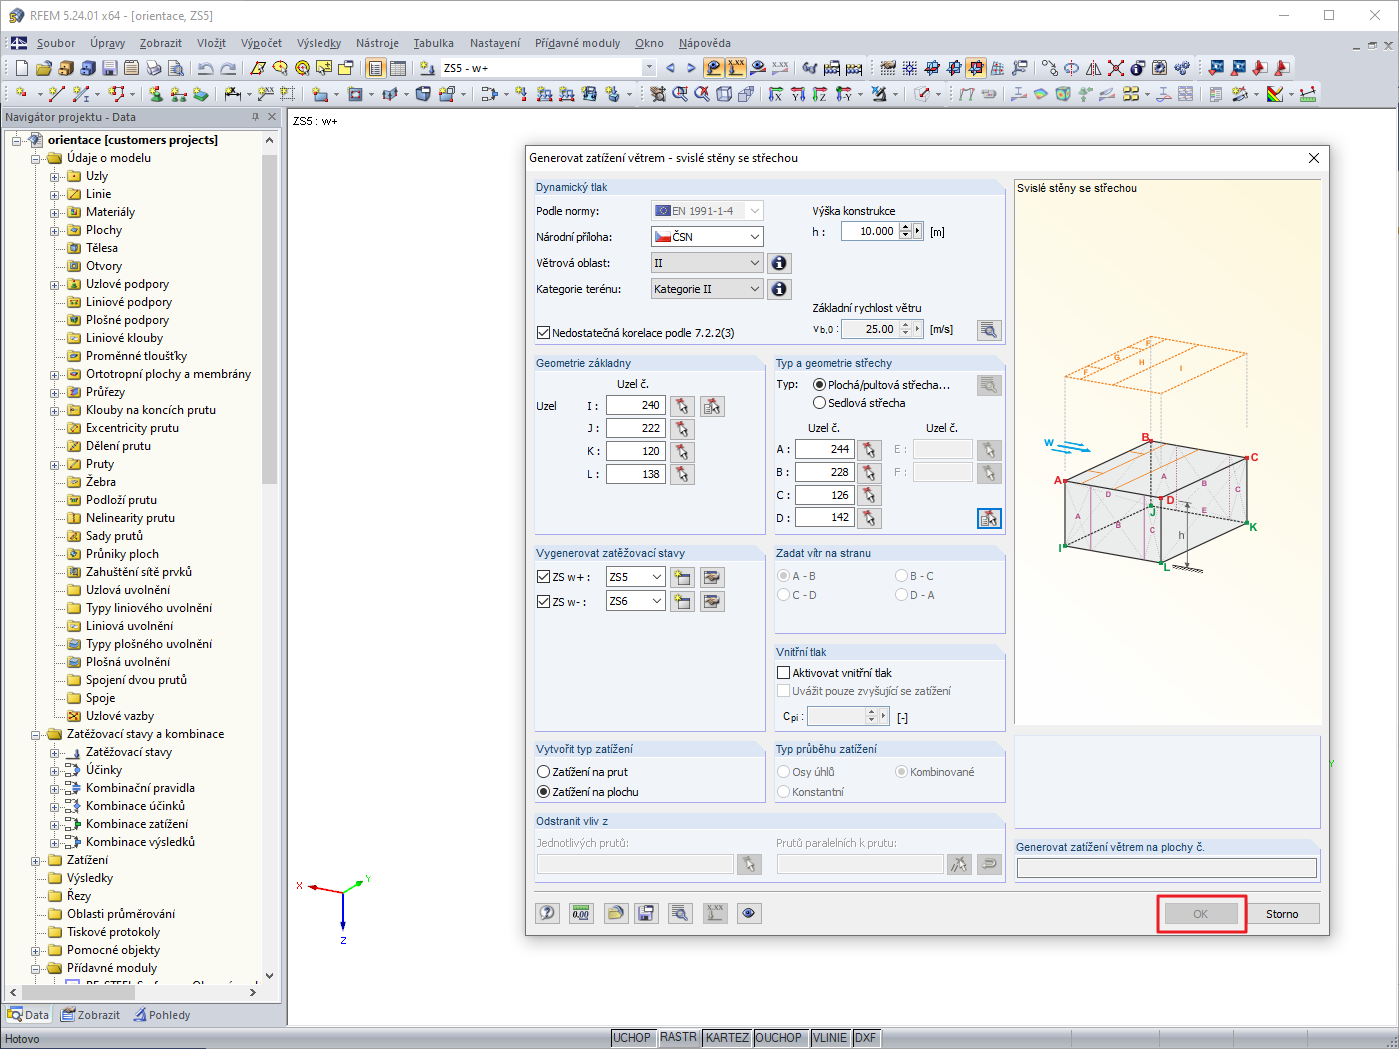This screenshot has width=1399, height=1049.
Task: Edit load case settings for ZS w-
Action: click(x=712, y=601)
